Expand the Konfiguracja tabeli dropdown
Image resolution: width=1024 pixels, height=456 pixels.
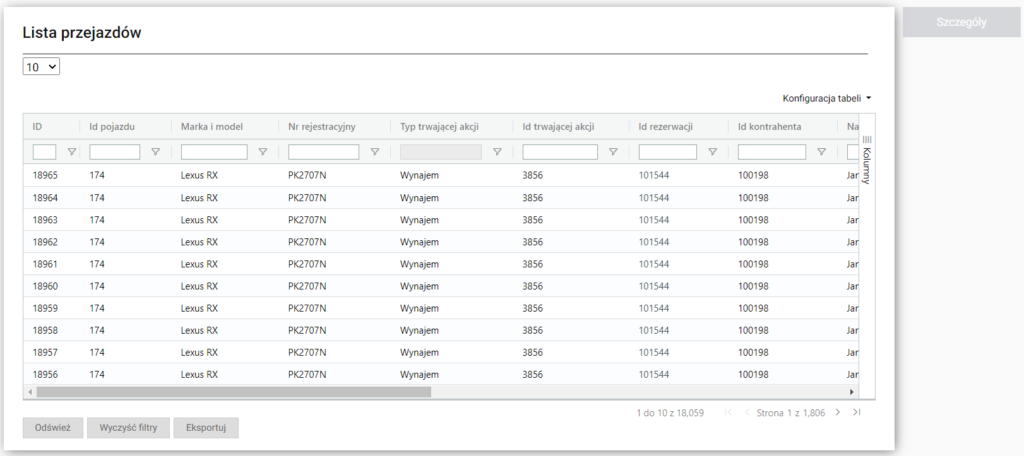point(827,98)
